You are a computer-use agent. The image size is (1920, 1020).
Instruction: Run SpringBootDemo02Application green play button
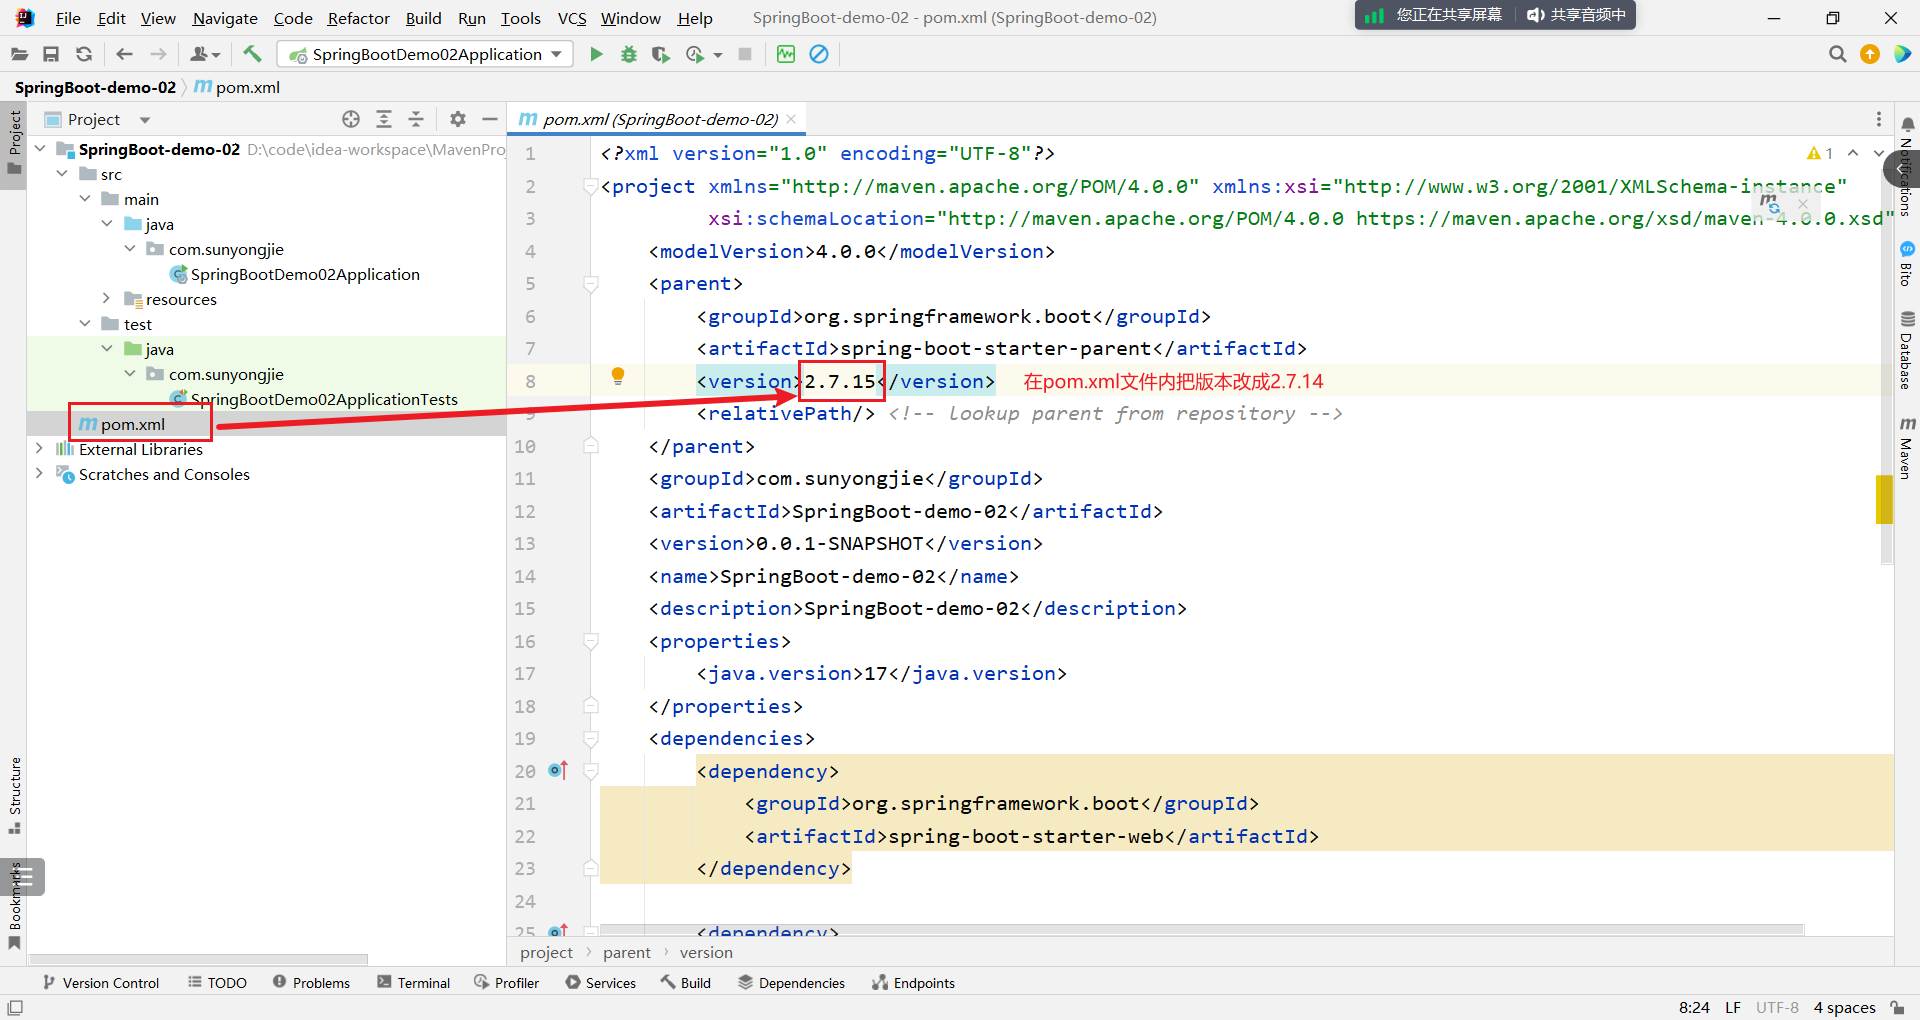point(596,54)
